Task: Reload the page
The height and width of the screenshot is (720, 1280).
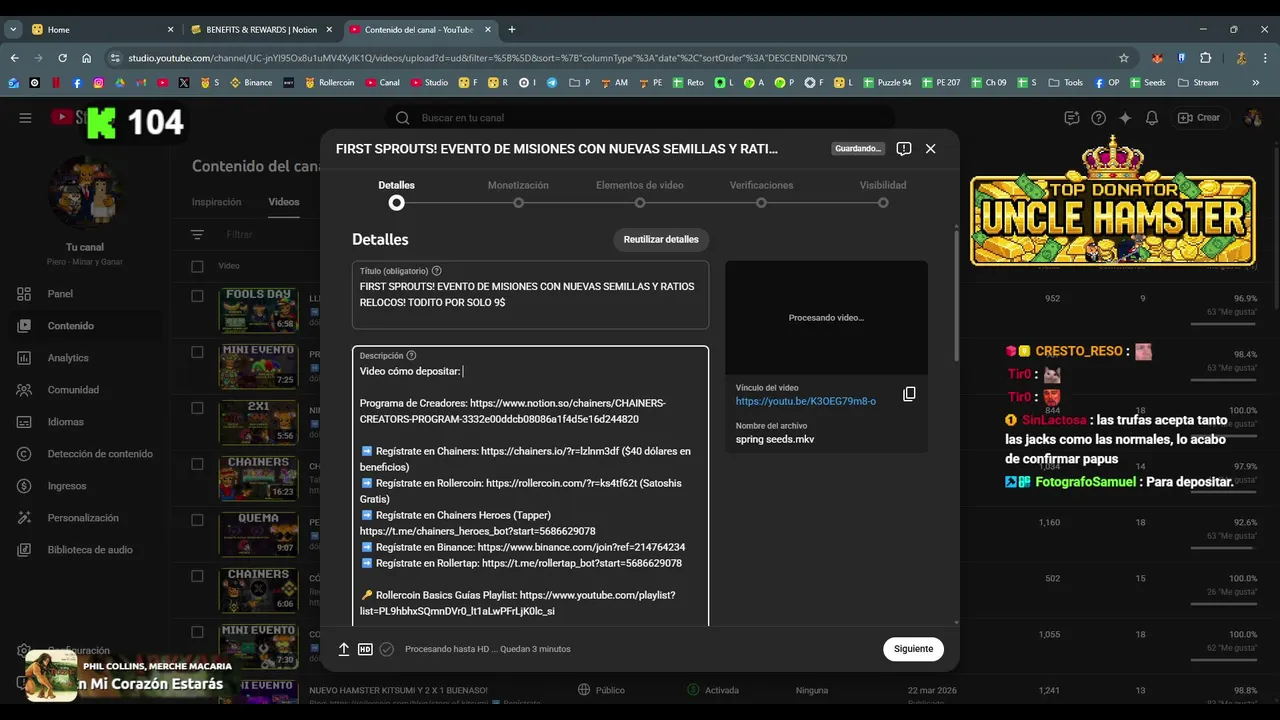Action: pos(62,58)
